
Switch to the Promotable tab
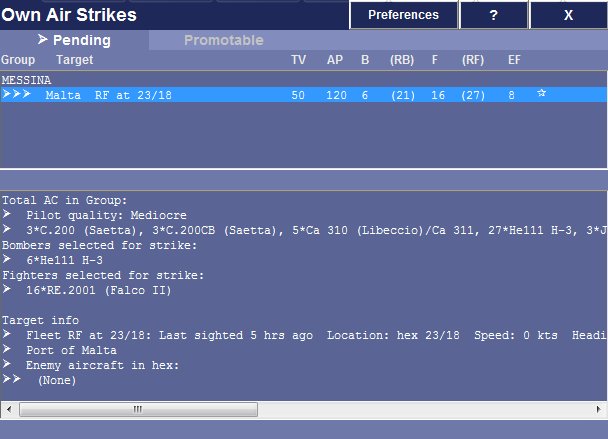click(x=223, y=40)
